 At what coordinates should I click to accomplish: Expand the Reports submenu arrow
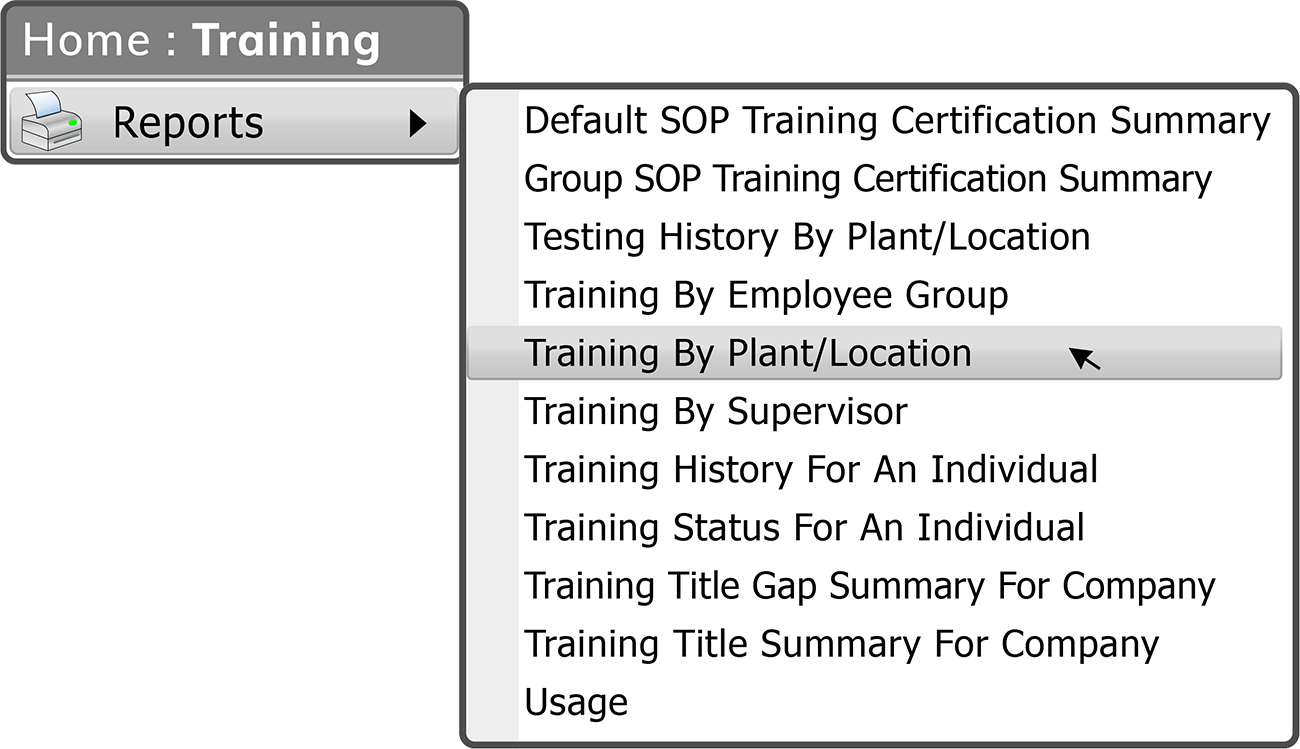(418, 123)
